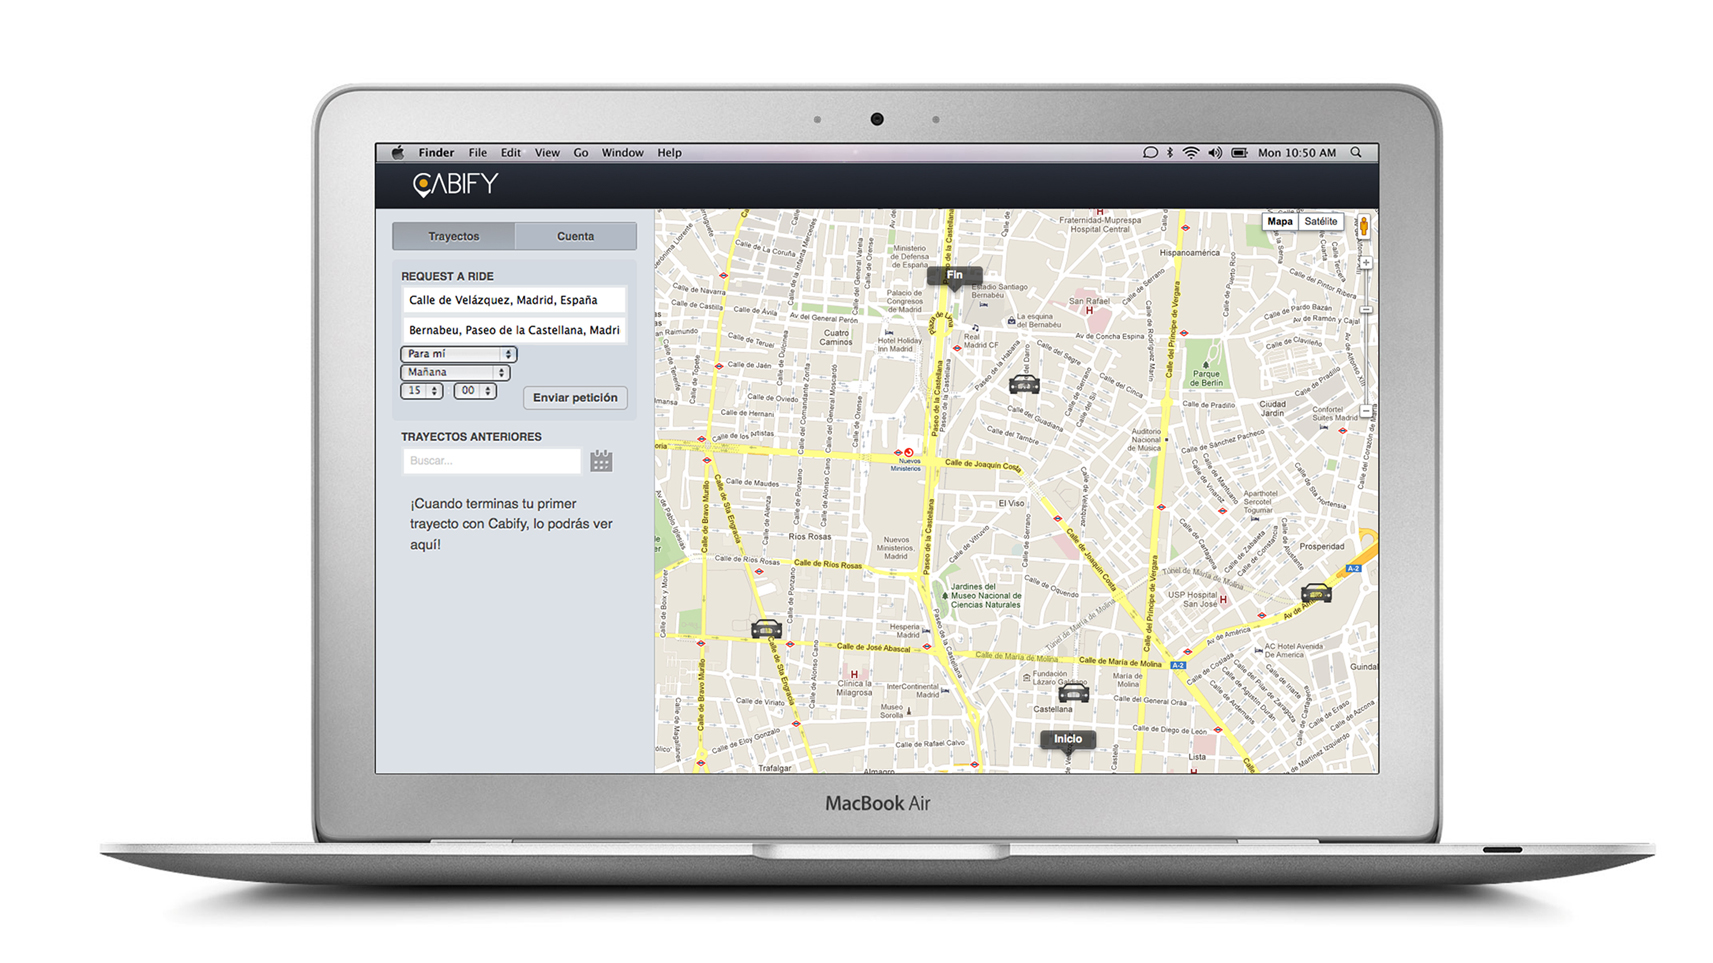Viewport: 1713px width, 963px height.
Task: Click the Parque de Berlín tree icon
Action: click(1206, 365)
